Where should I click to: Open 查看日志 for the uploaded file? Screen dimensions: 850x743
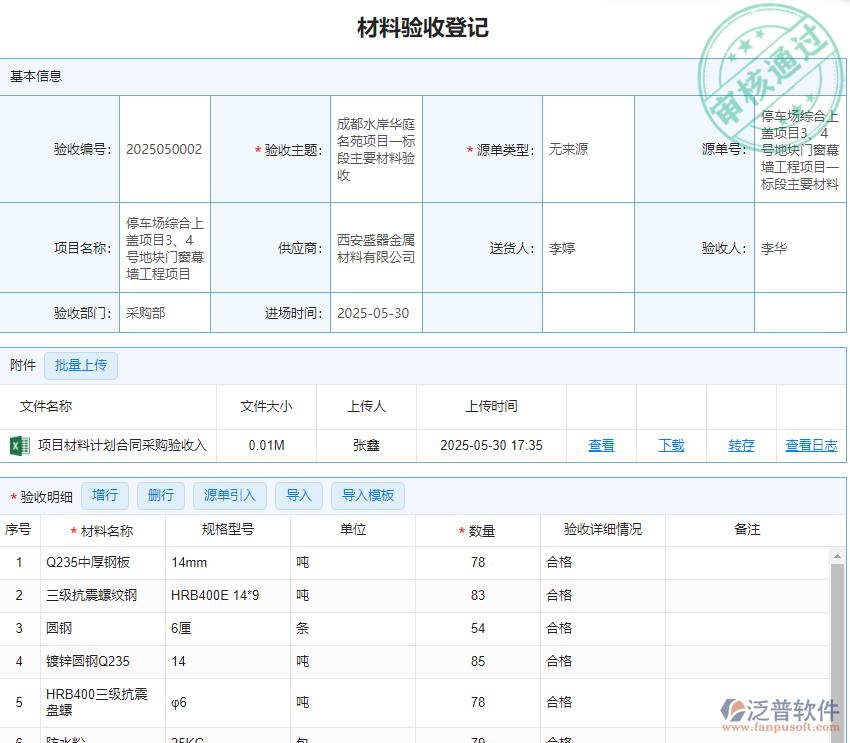point(811,445)
